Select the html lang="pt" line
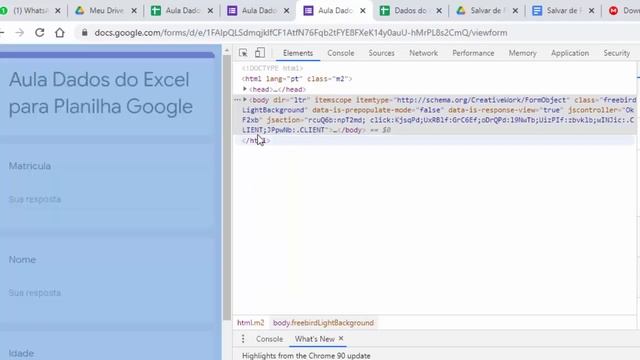The image size is (640, 360). pos(297,79)
